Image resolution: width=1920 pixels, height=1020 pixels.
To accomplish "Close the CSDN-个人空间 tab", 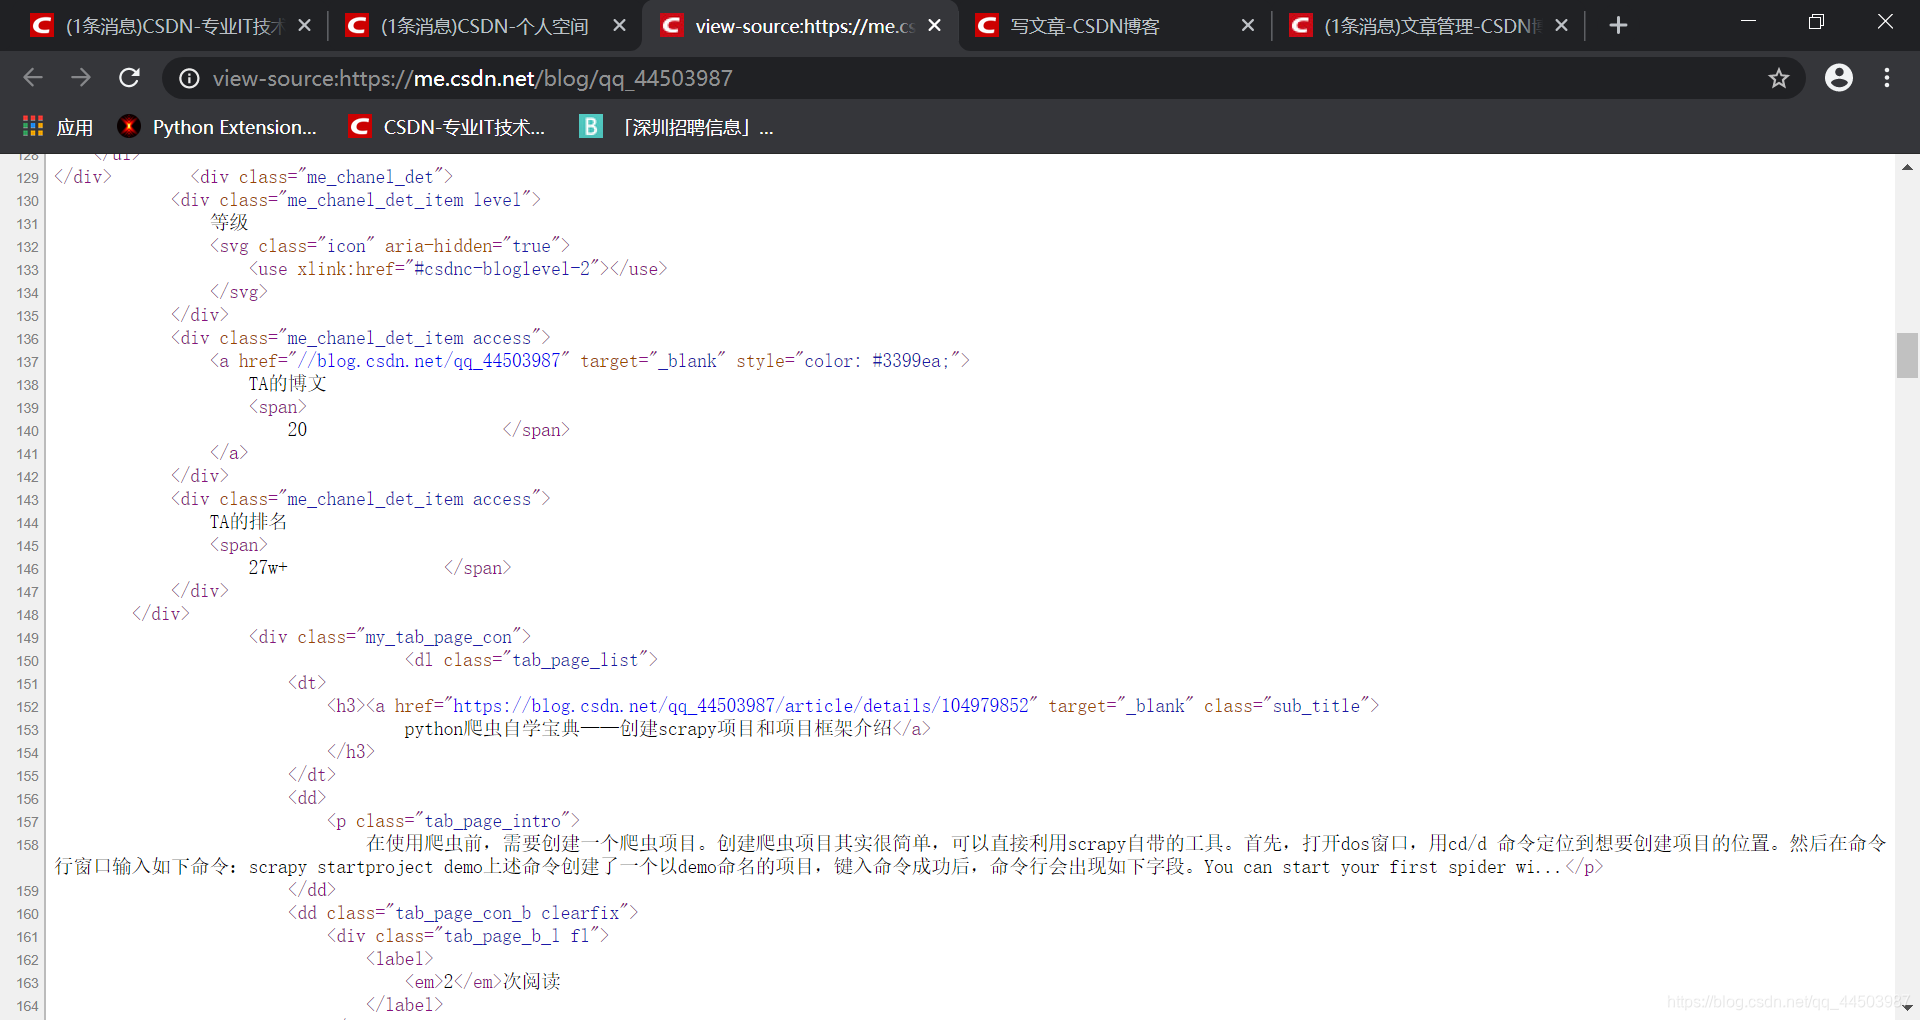I will pyautogui.click(x=620, y=26).
